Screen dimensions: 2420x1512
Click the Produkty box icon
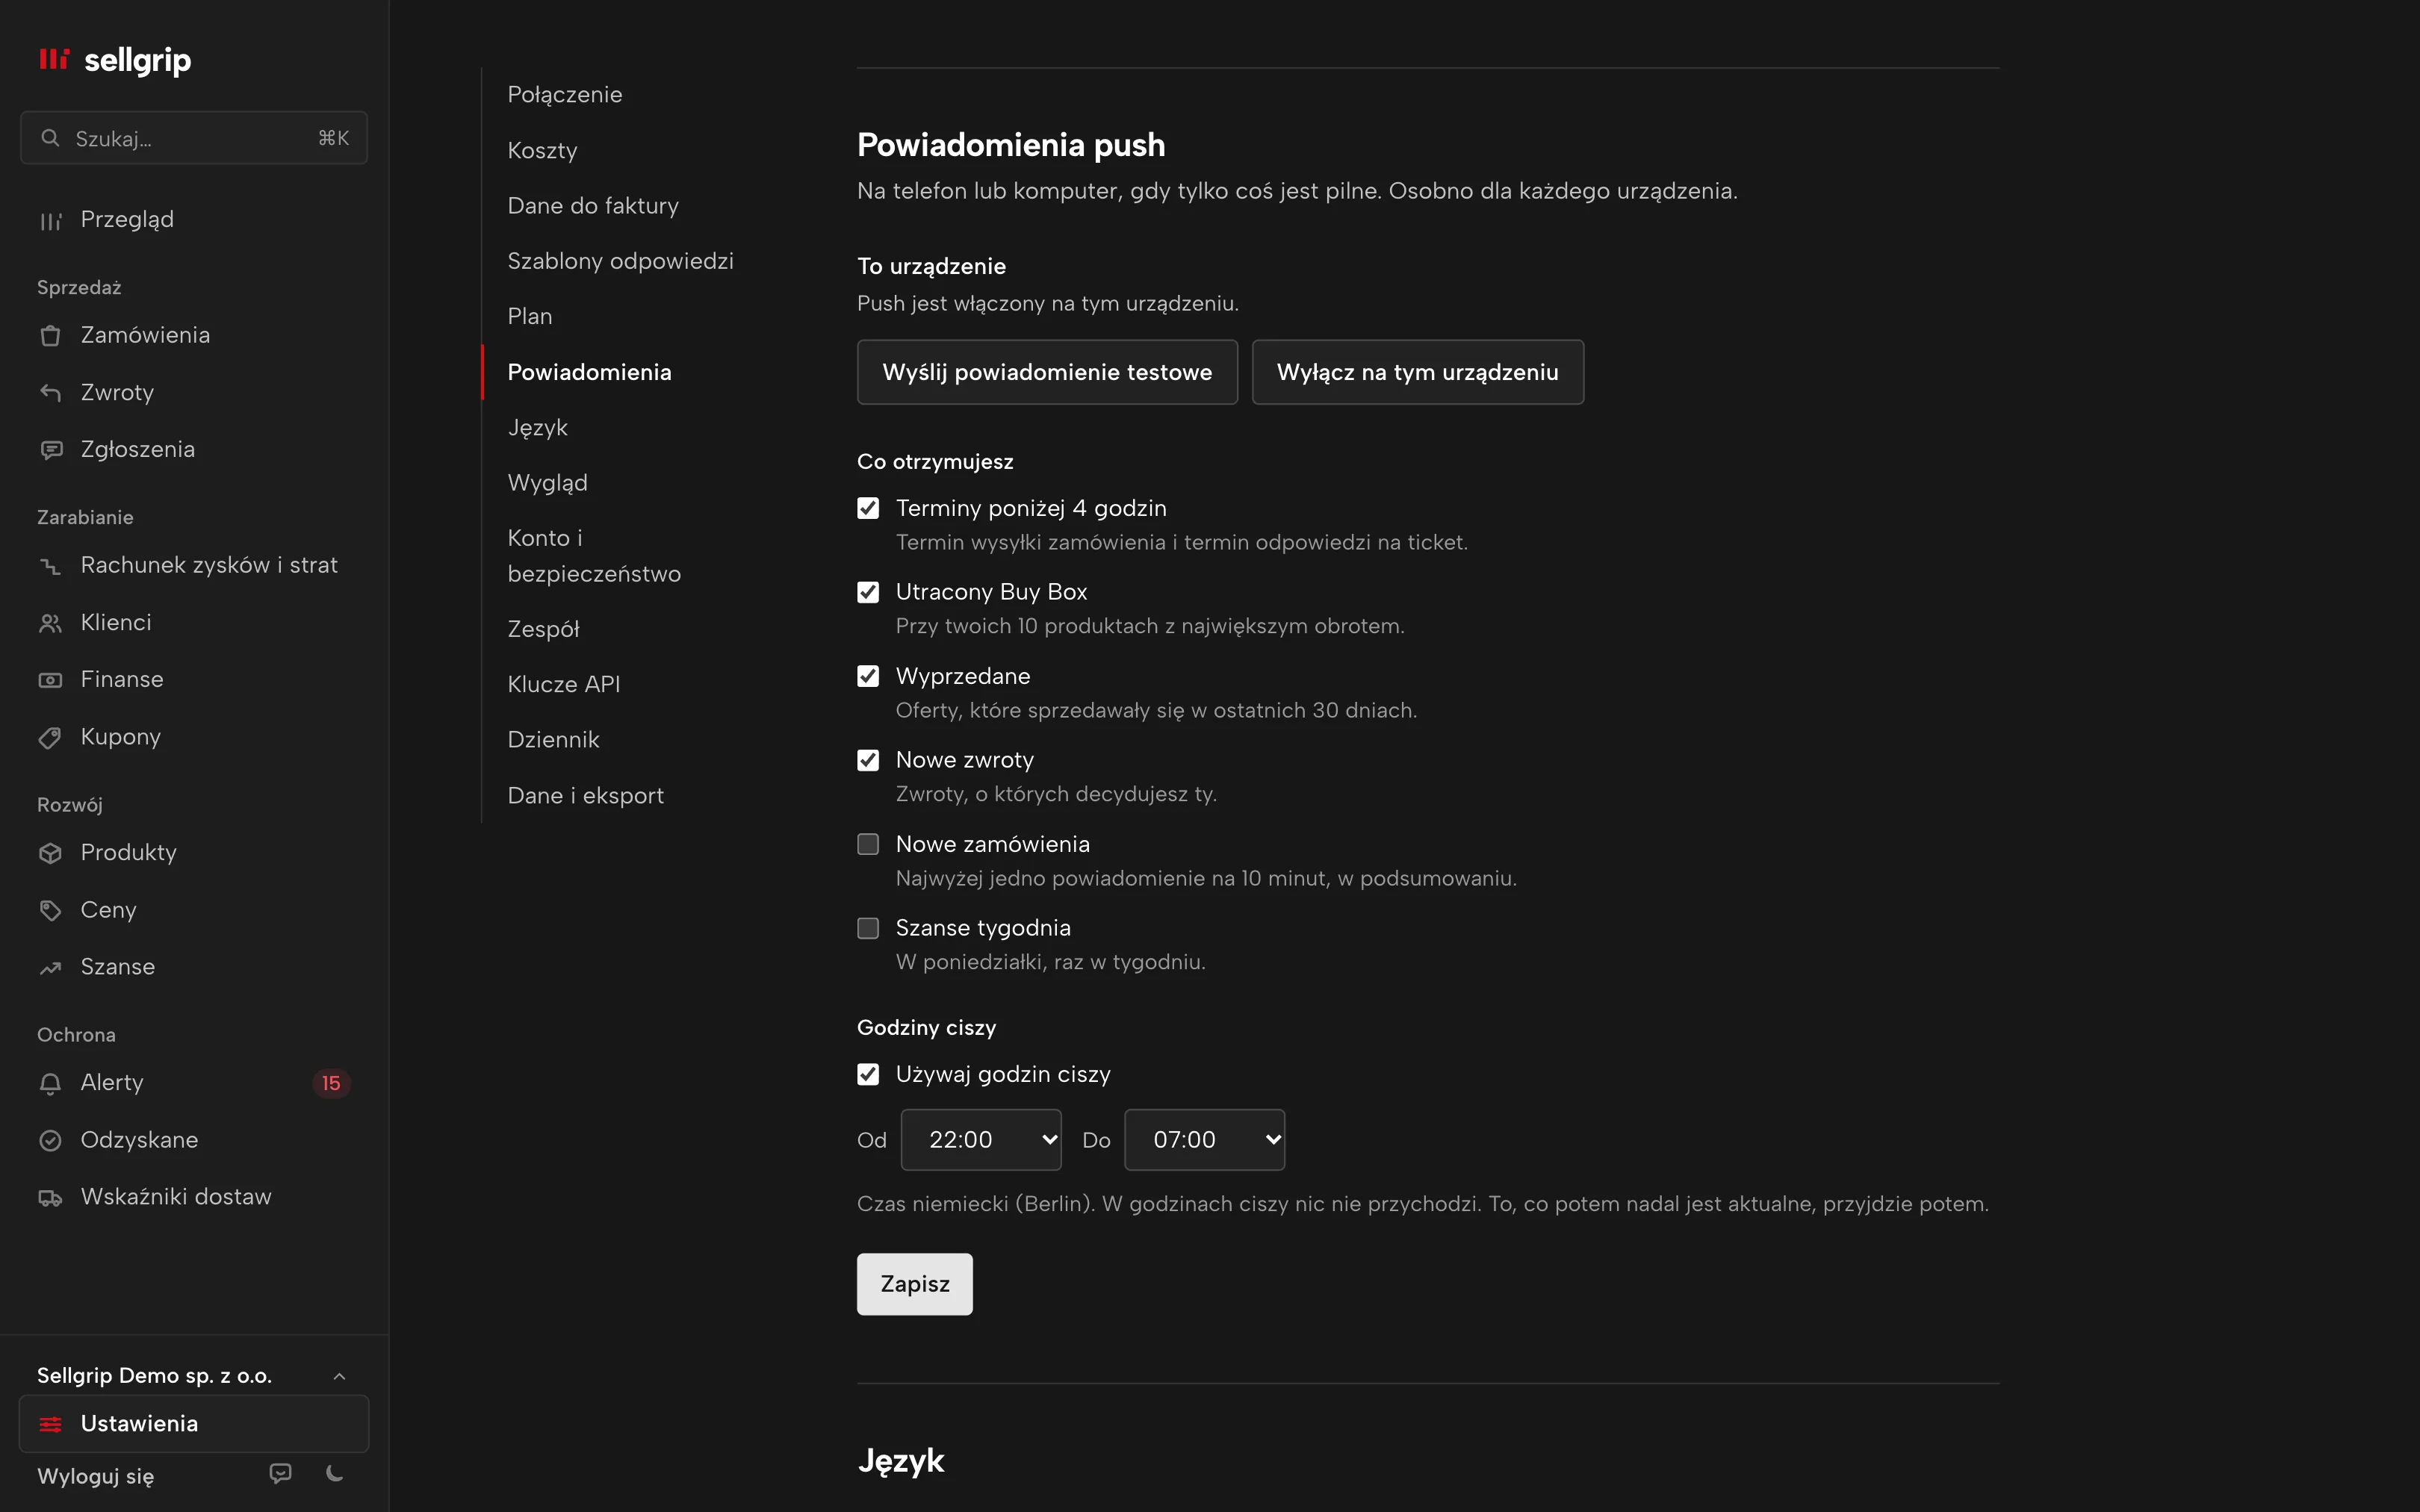click(x=50, y=853)
